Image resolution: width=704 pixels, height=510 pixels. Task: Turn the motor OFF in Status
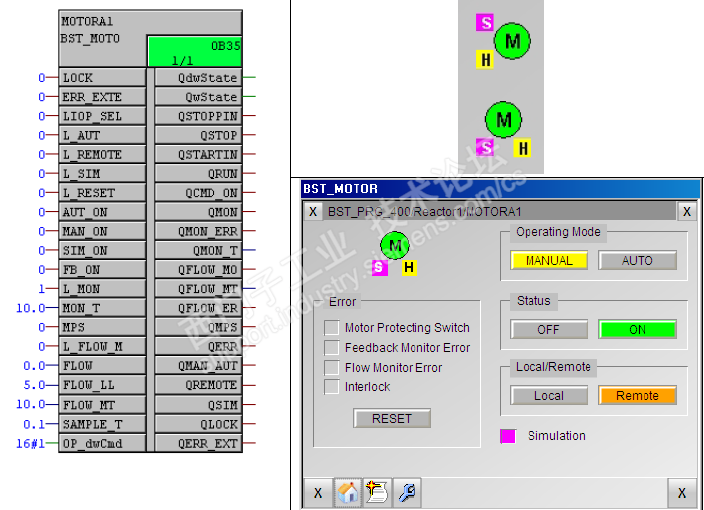(x=549, y=329)
